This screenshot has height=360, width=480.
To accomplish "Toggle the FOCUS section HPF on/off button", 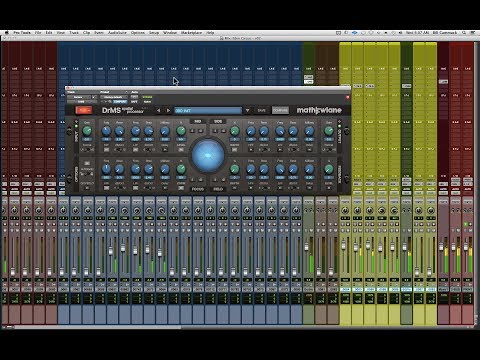I will tap(106, 188).
